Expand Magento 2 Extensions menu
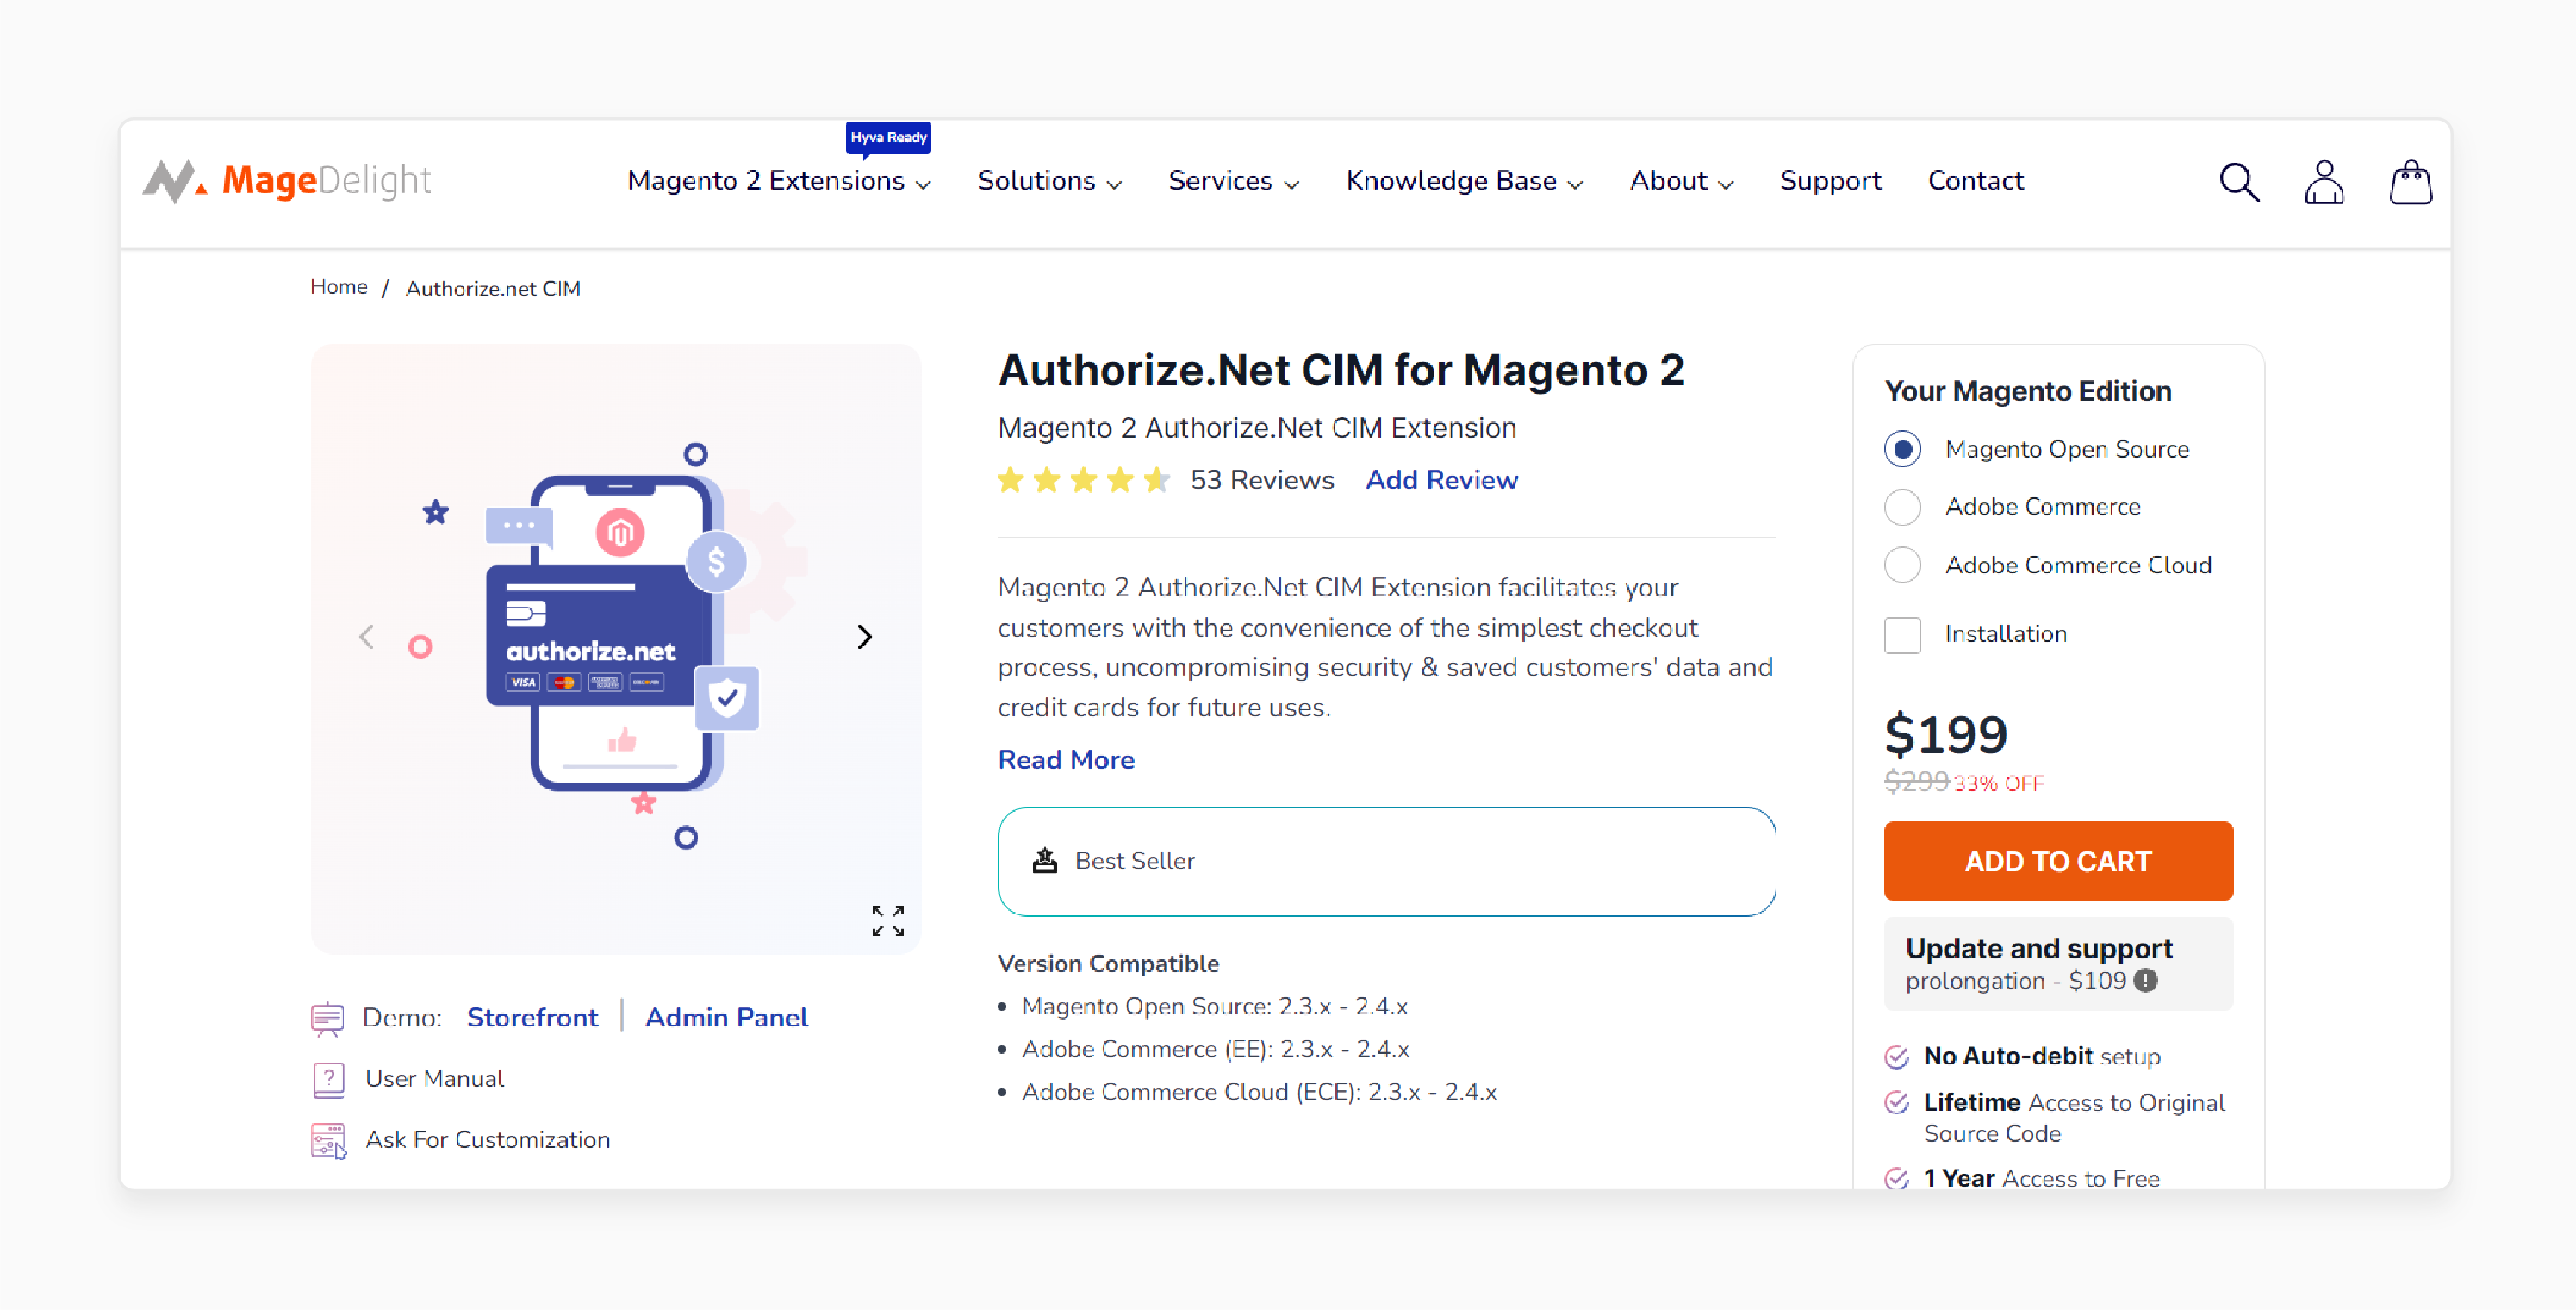 779,181
